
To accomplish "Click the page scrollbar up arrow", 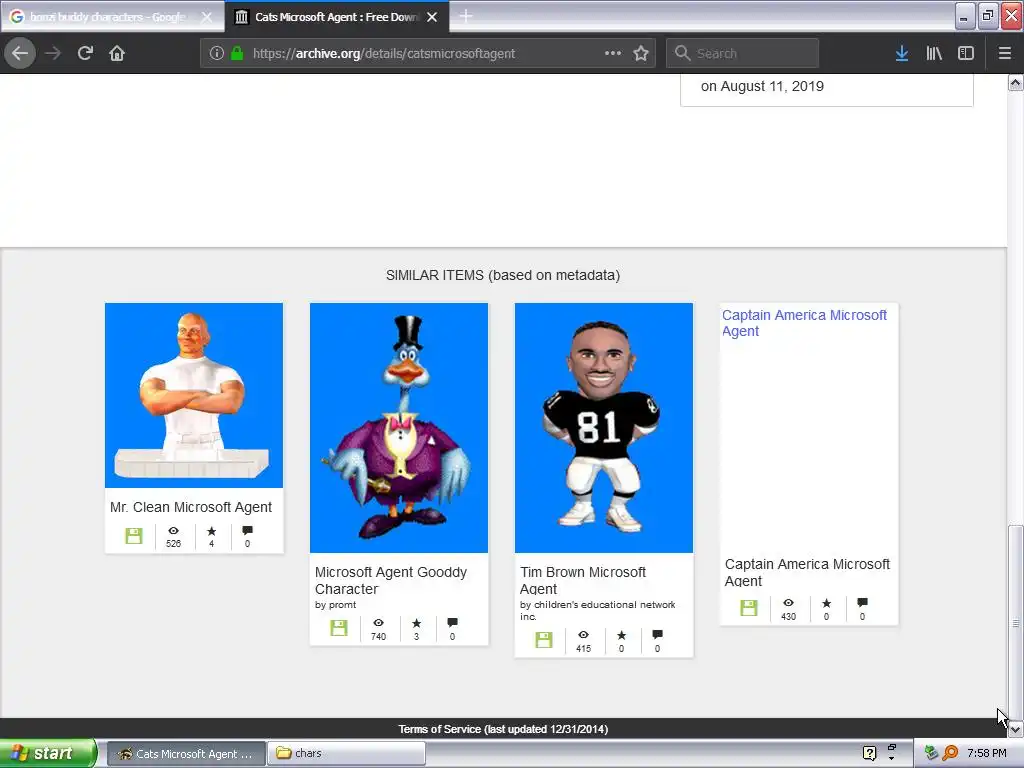I will (1016, 82).
